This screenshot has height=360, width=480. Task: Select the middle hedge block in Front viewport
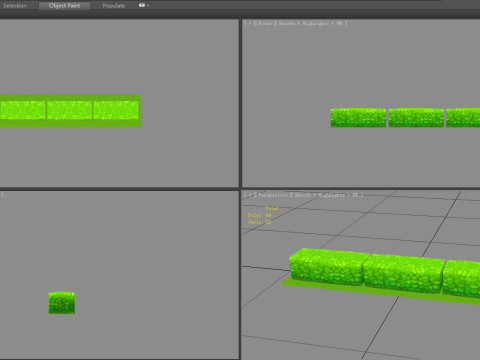click(416, 118)
